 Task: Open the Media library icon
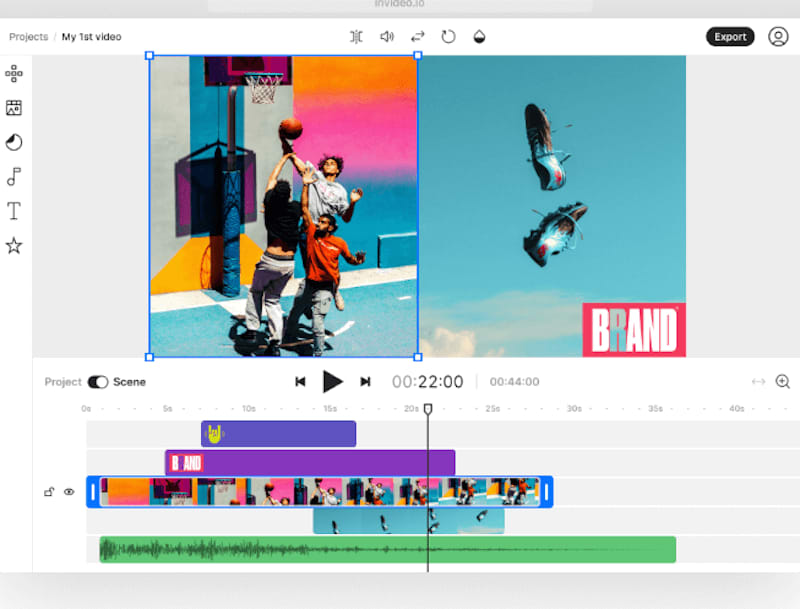click(14, 107)
